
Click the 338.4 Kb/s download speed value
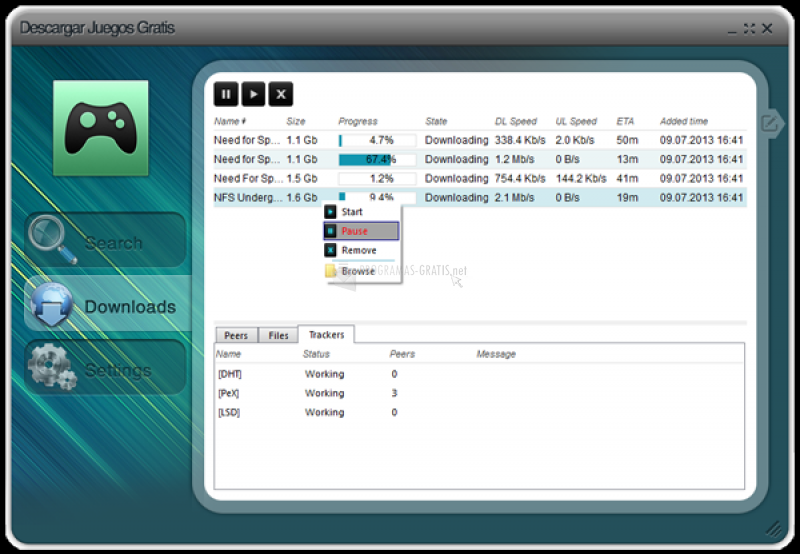point(520,140)
